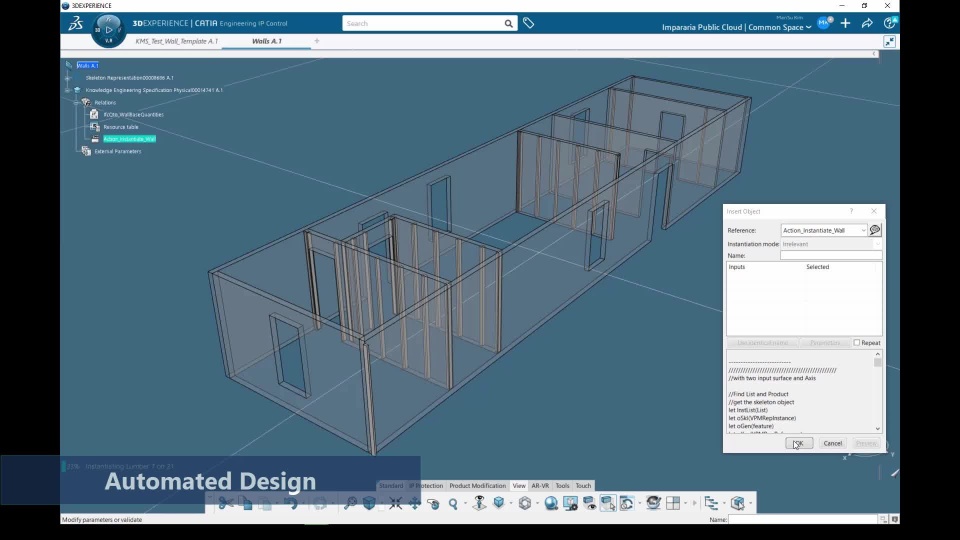Select the Pan arrows tool
This screenshot has height=540, width=960.
tap(414, 503)
